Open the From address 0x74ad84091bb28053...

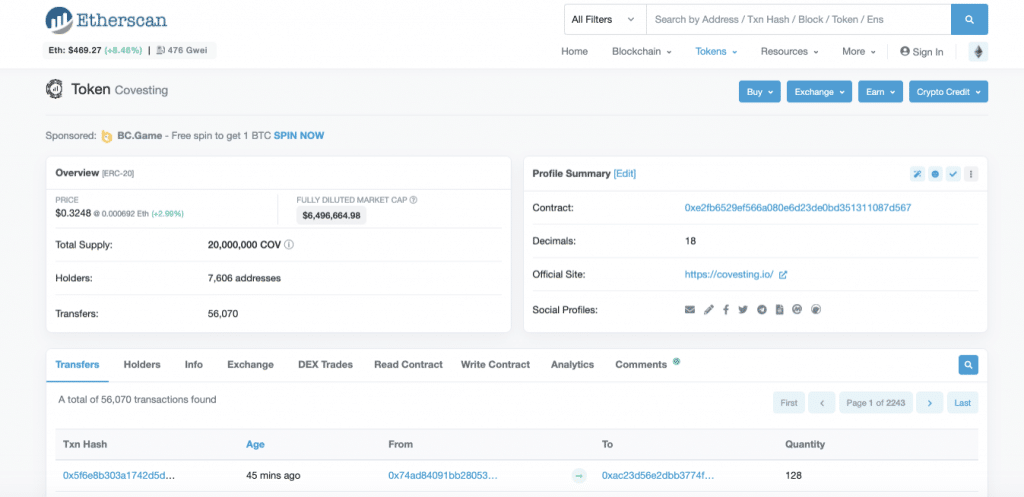tap(443, 475)
